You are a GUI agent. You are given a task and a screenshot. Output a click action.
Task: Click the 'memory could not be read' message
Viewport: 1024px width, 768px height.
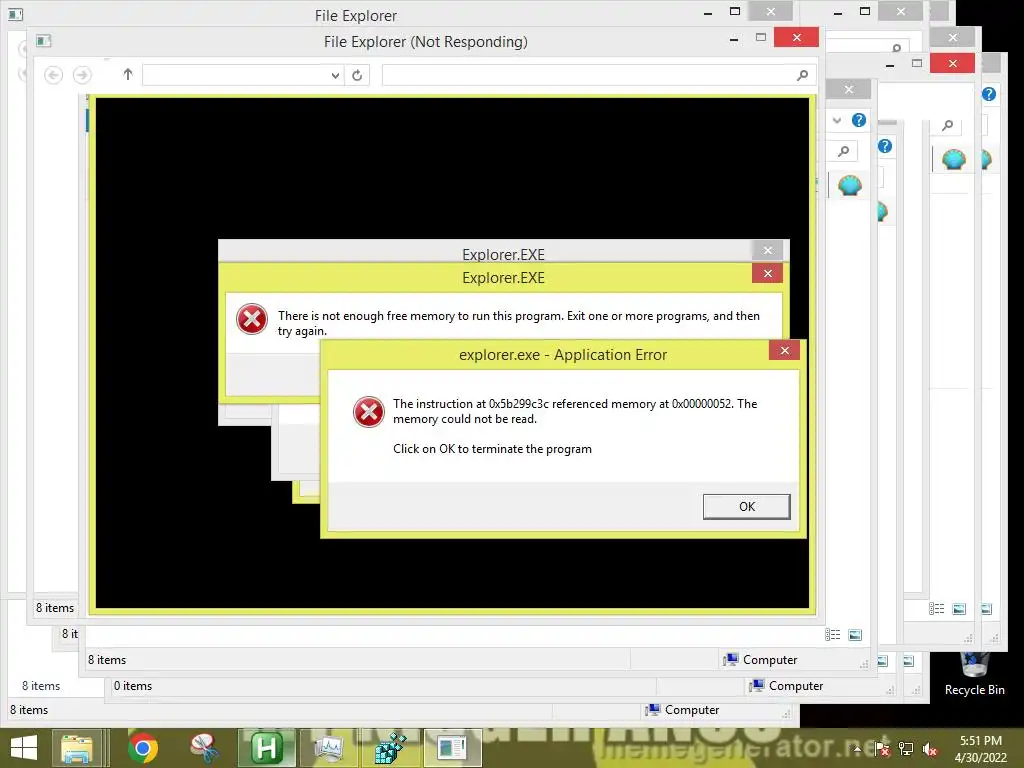(575, 411)
